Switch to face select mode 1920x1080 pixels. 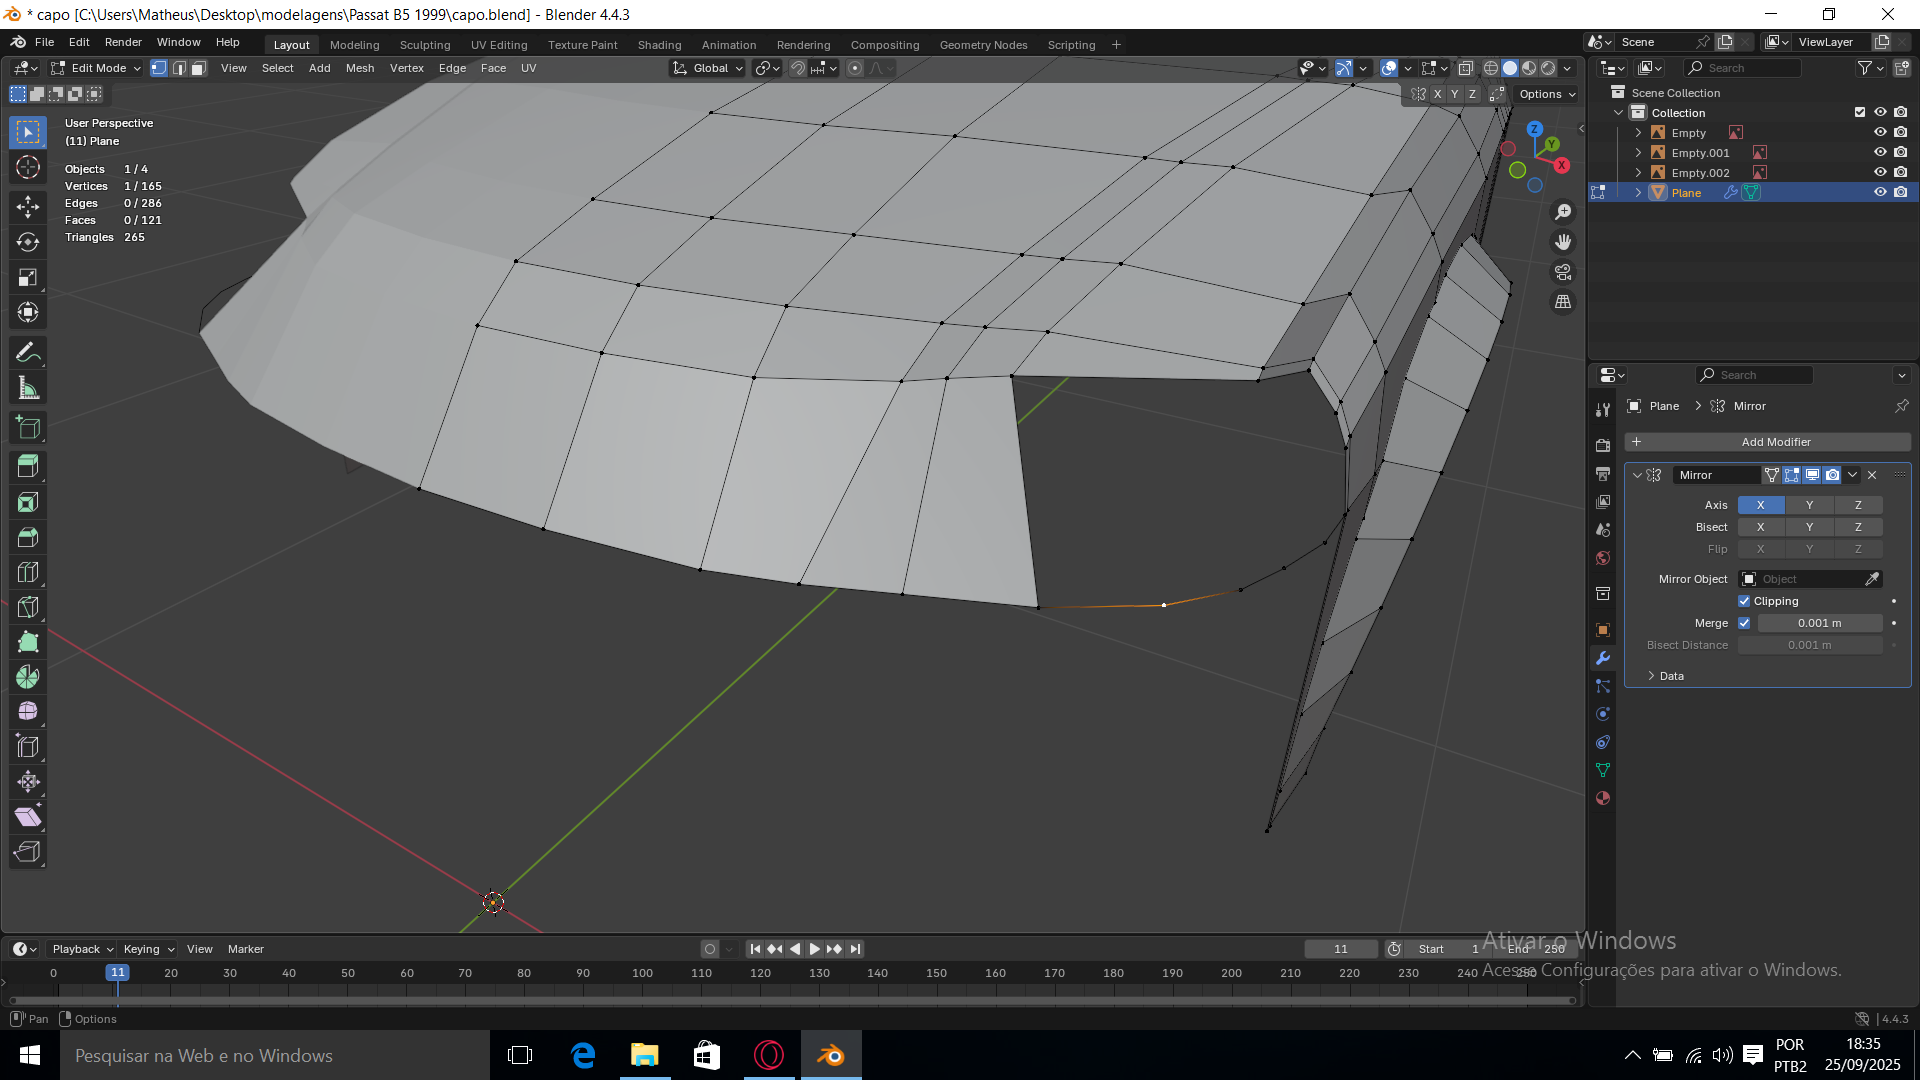point(199,68)
